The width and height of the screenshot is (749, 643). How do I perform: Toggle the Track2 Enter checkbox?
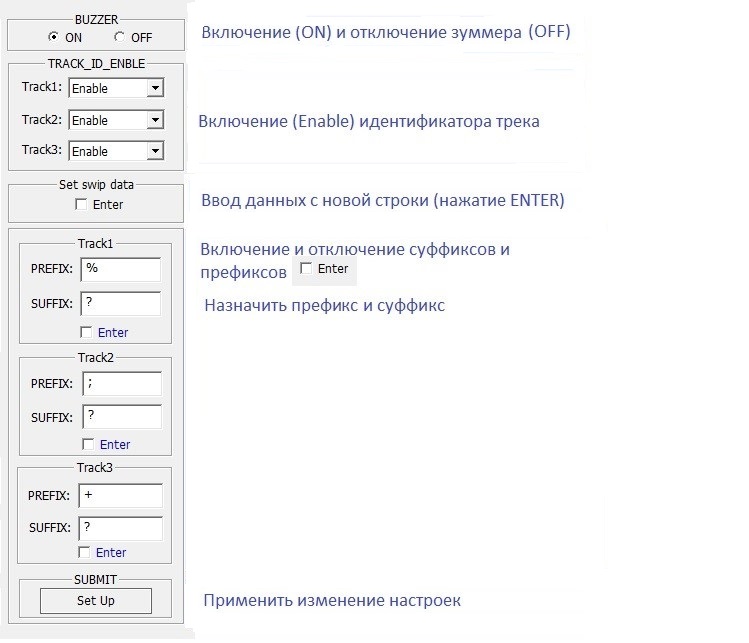88,444
